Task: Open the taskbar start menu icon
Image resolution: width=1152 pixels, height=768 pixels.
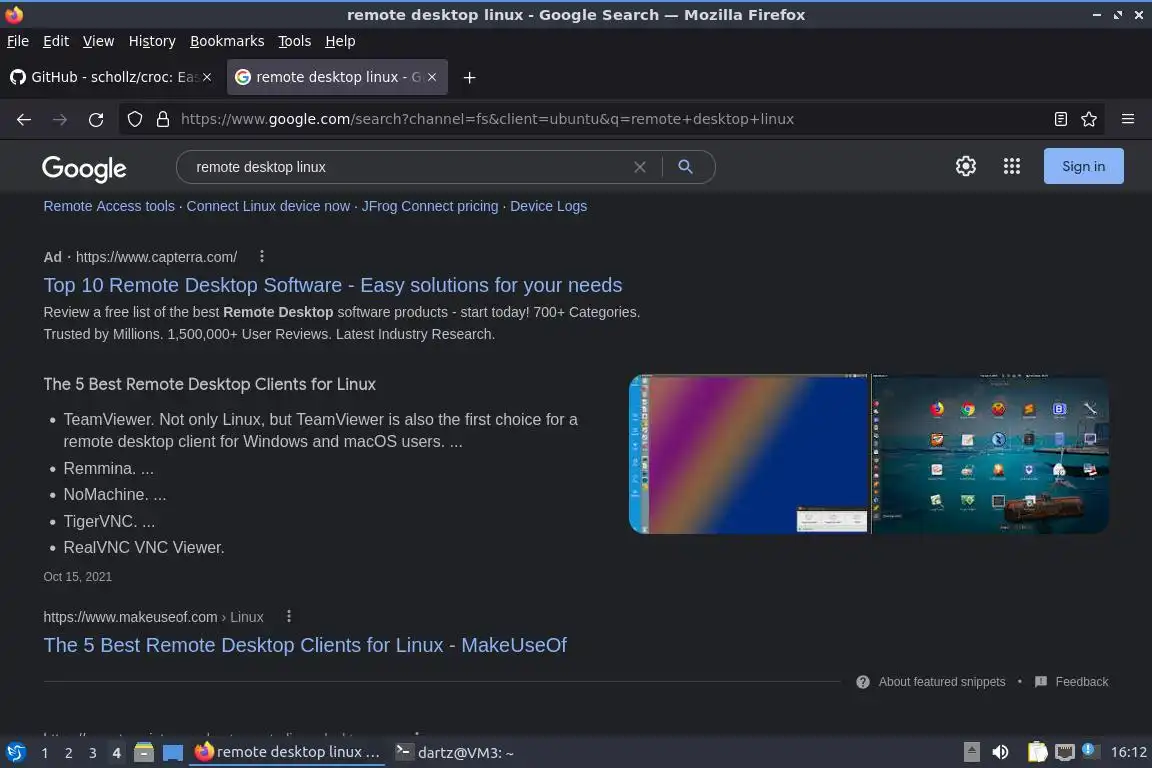Action: coord(15,753)
